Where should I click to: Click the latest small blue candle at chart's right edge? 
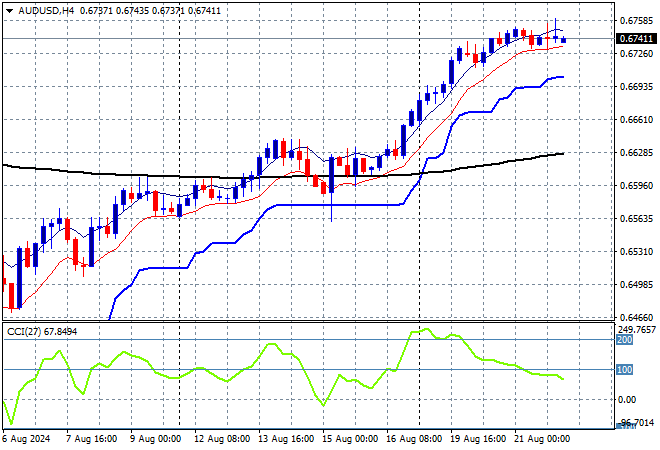pyautogui.click(x=564, y=40)
